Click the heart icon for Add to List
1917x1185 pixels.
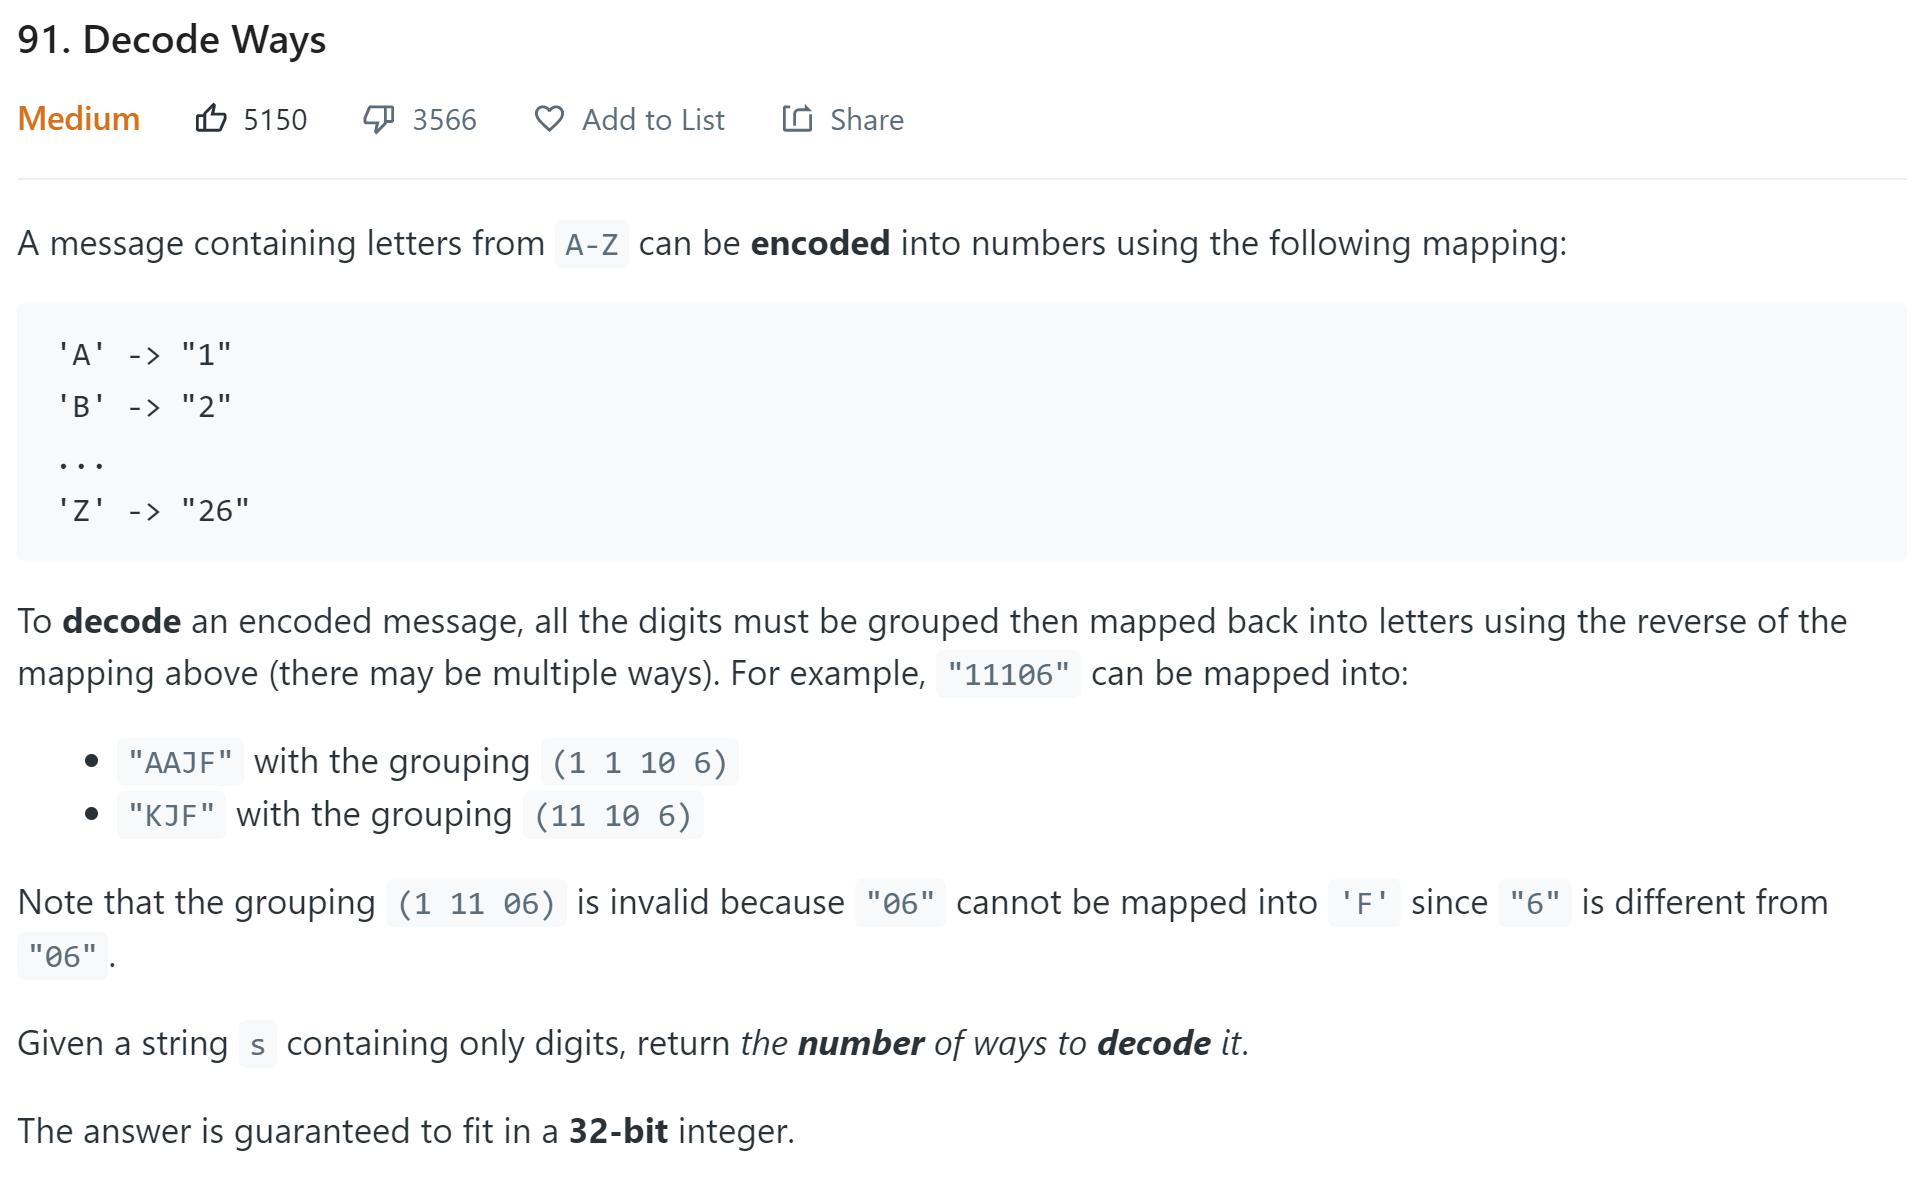point(549,119)
